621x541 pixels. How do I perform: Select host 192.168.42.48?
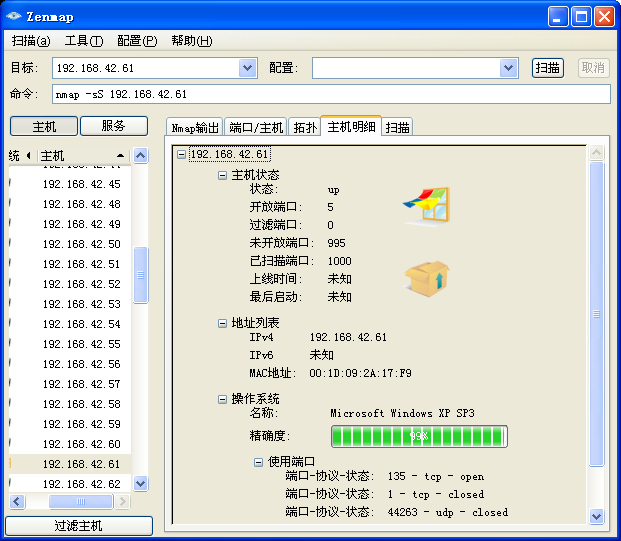coord(82,204)
